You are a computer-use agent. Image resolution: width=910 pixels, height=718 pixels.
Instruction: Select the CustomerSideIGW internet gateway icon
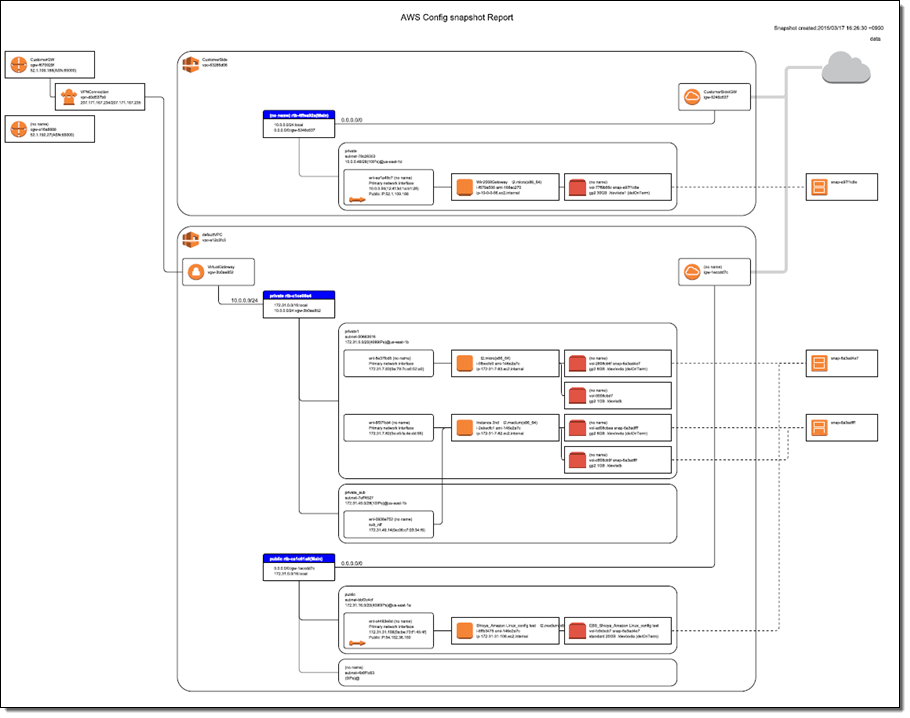coord(691,96)
